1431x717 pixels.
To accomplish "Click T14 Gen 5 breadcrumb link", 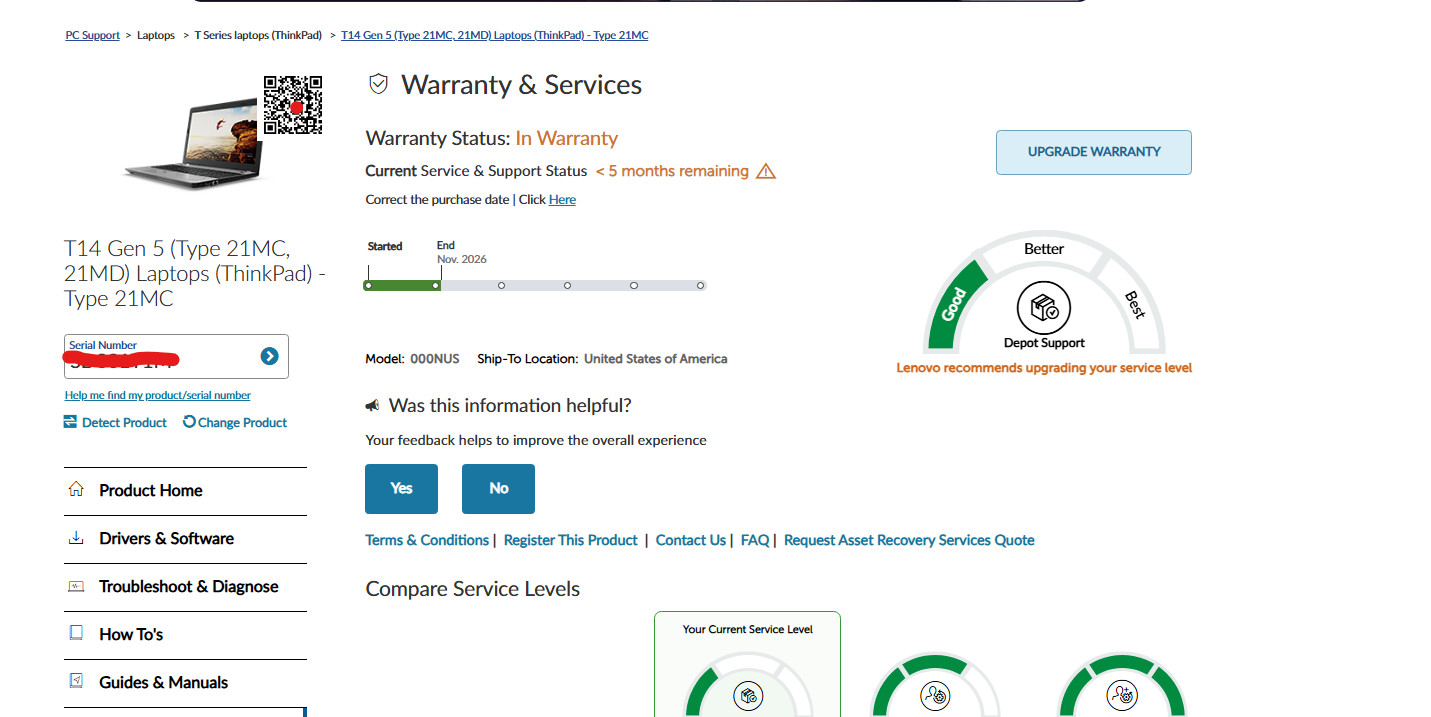I will click(495, 35).
